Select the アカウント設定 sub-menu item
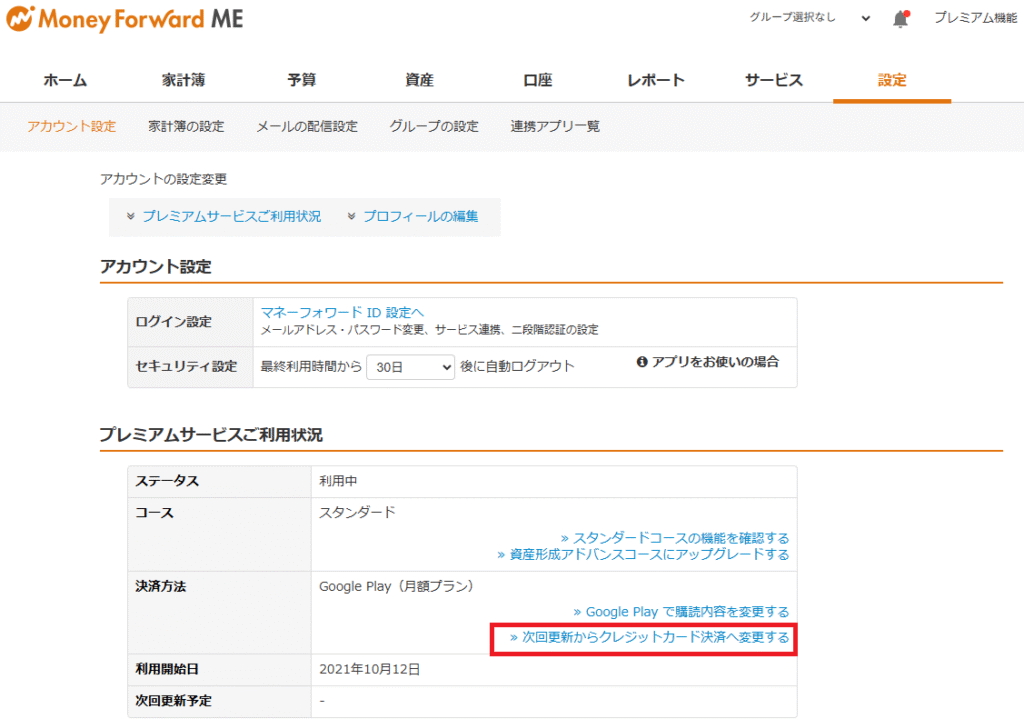The width and height of the screenshot is (1024, 719). tap(71, 126)
